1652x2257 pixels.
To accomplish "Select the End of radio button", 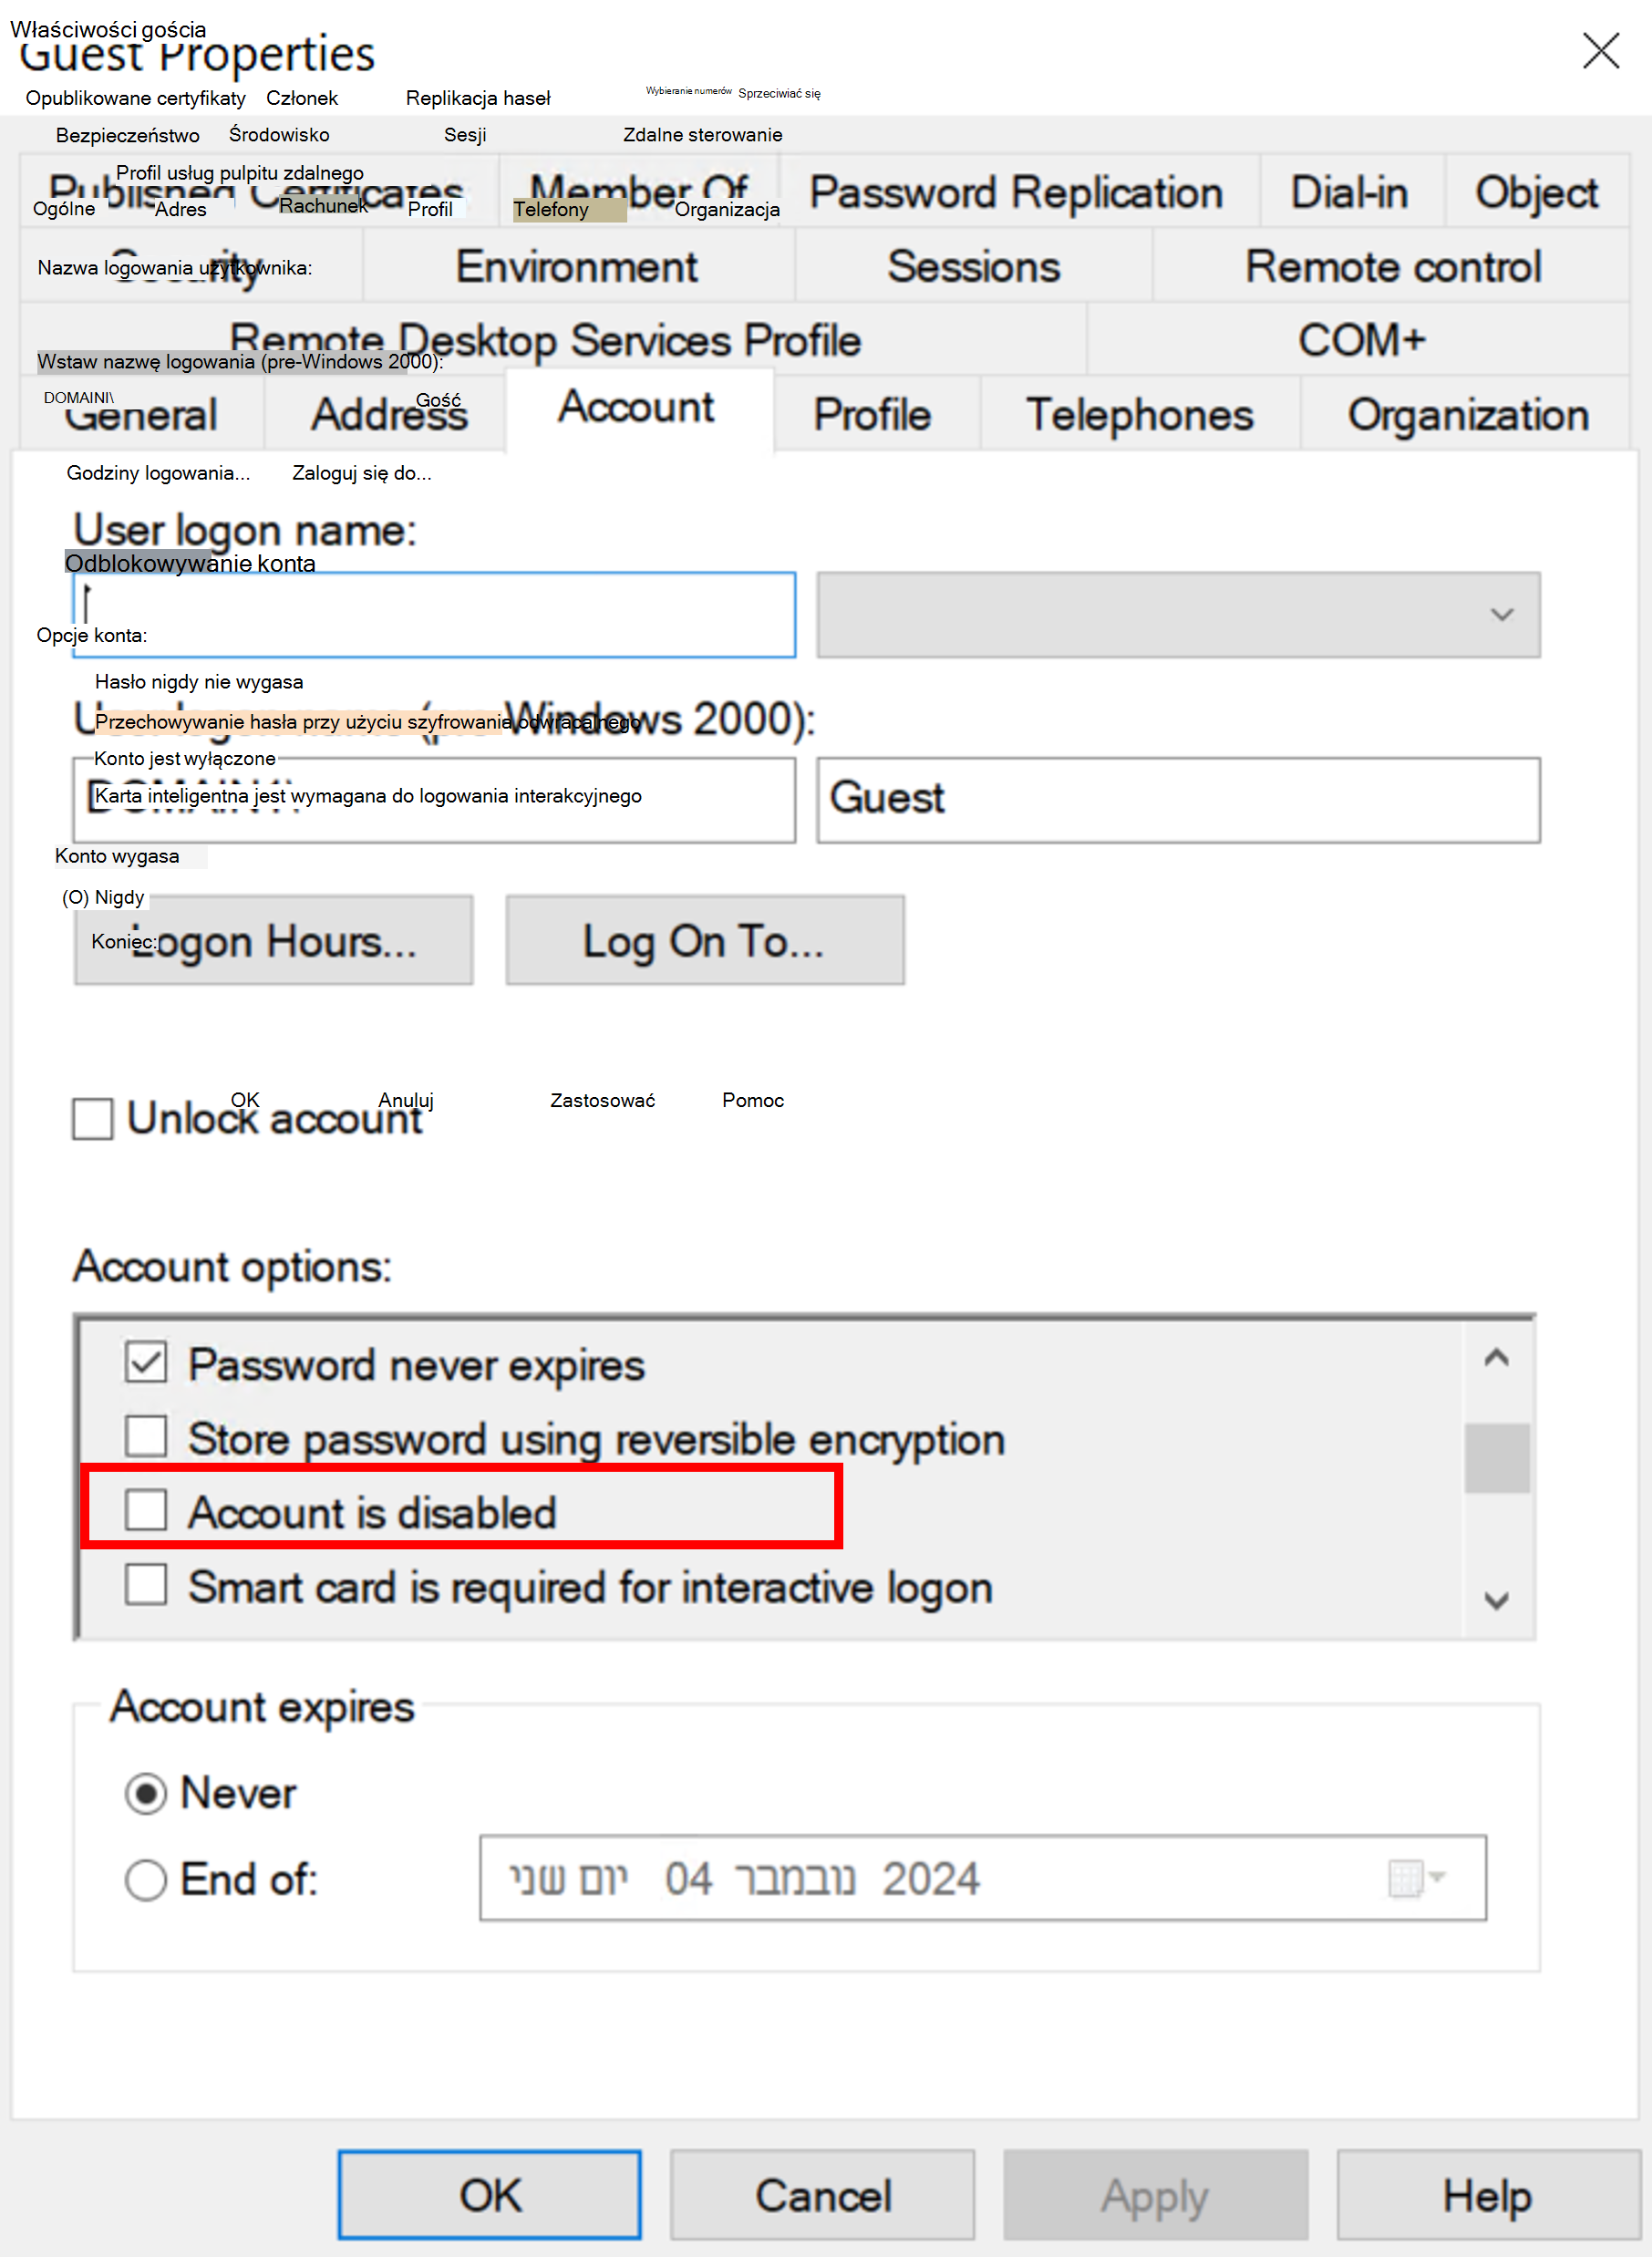I will tap(146, 1879).
